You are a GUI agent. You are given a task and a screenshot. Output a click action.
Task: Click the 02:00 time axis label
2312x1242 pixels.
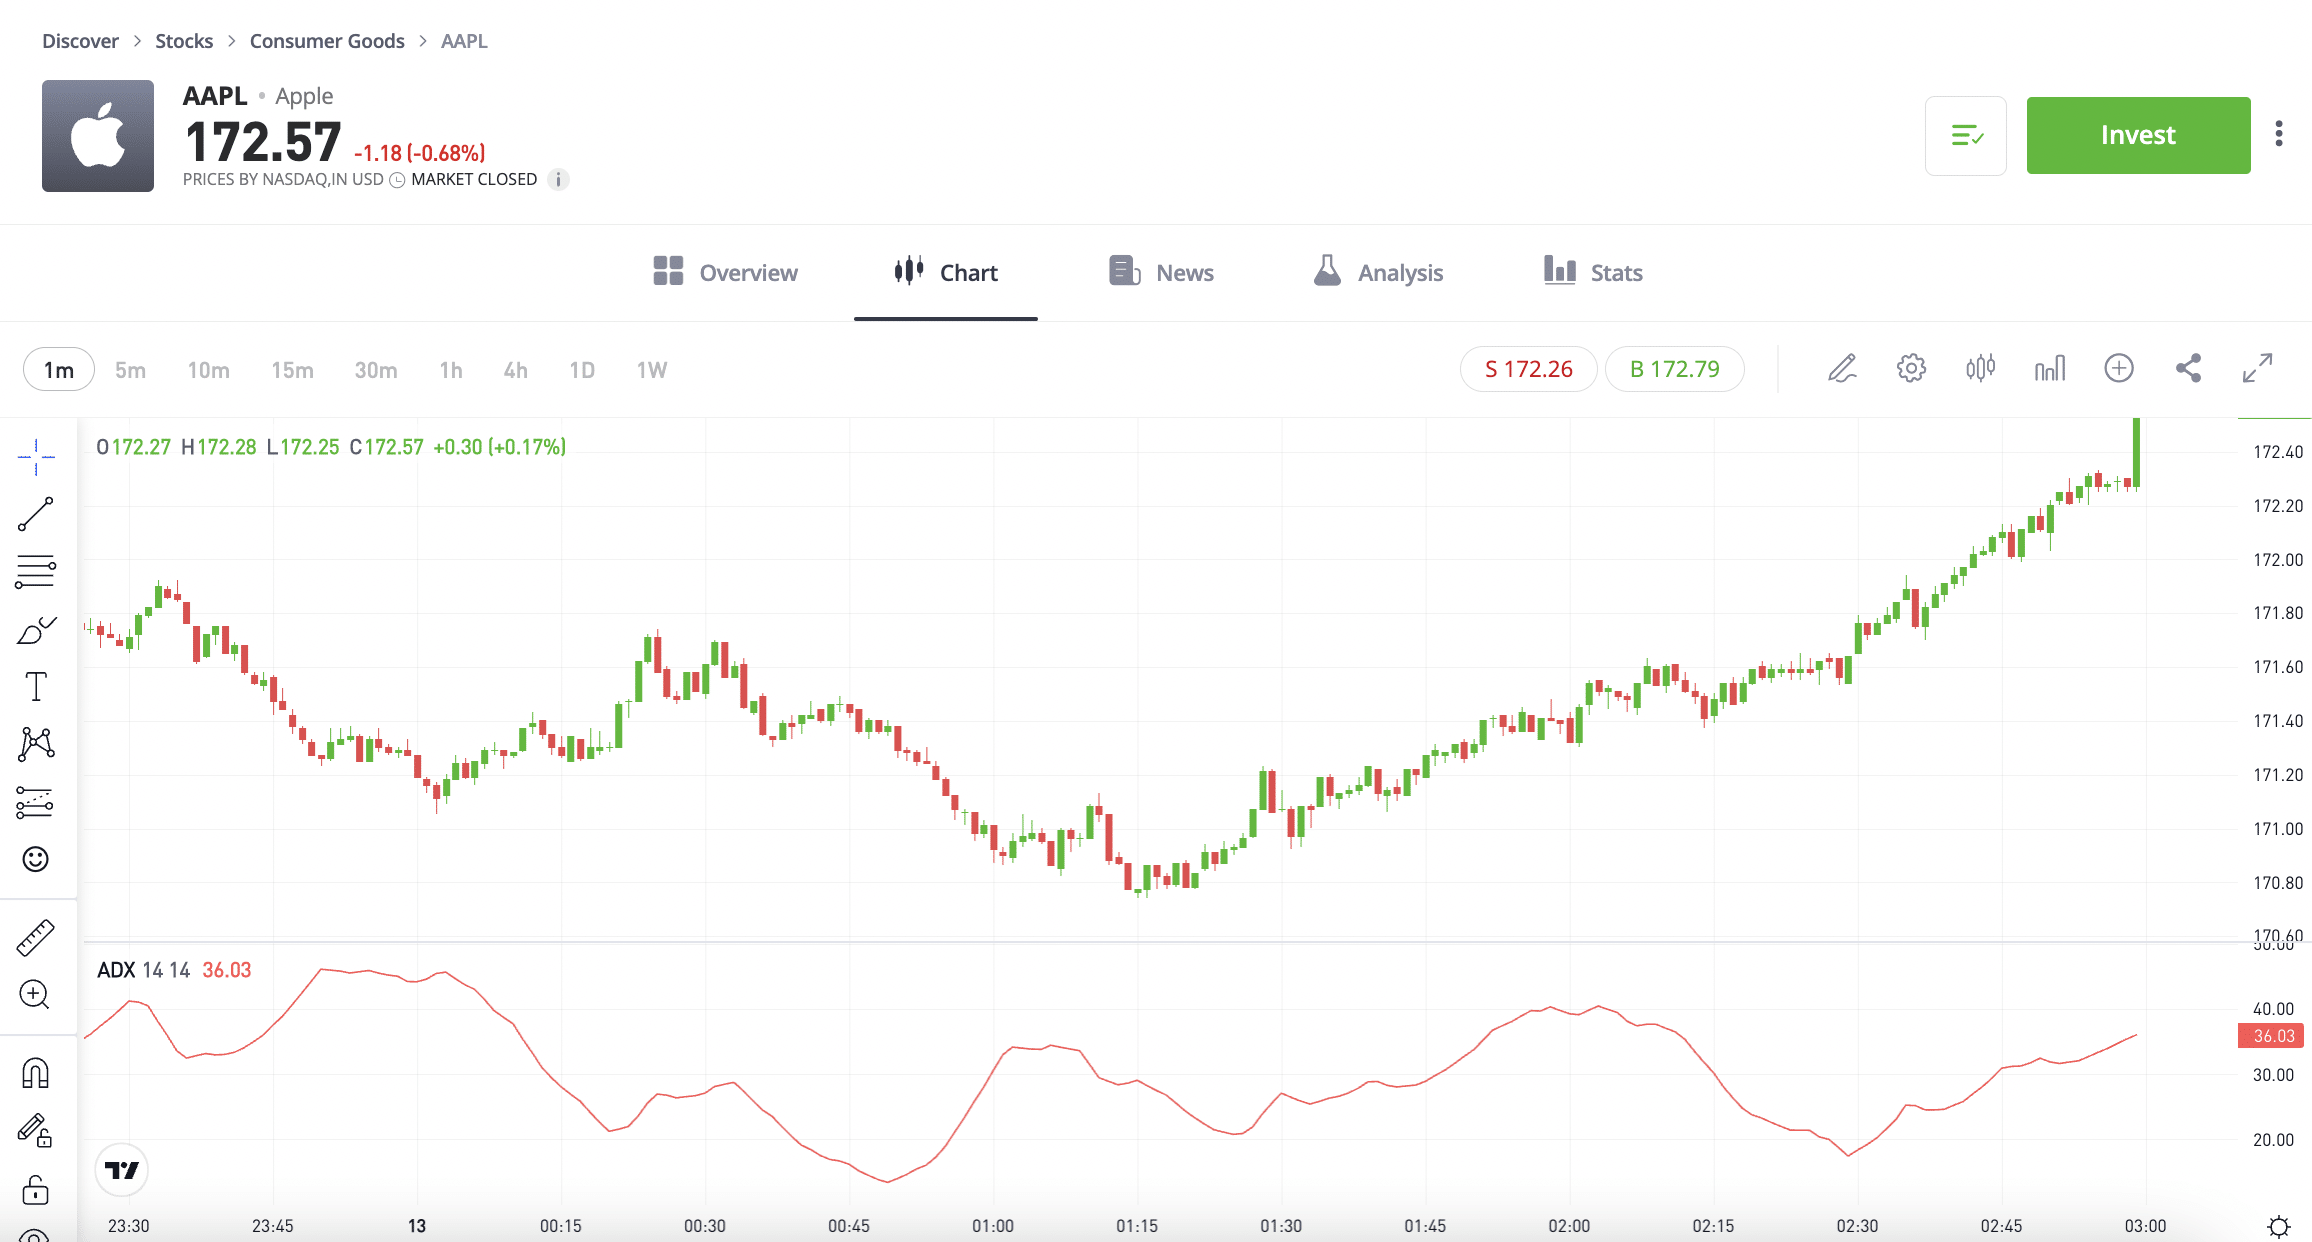tap(1569, 1226)
